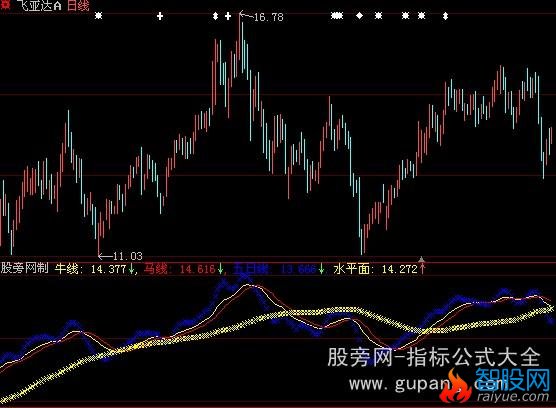Click the 牛线: 14.377 indicator value
Screen dimensions: 556x408
[90, 269]
